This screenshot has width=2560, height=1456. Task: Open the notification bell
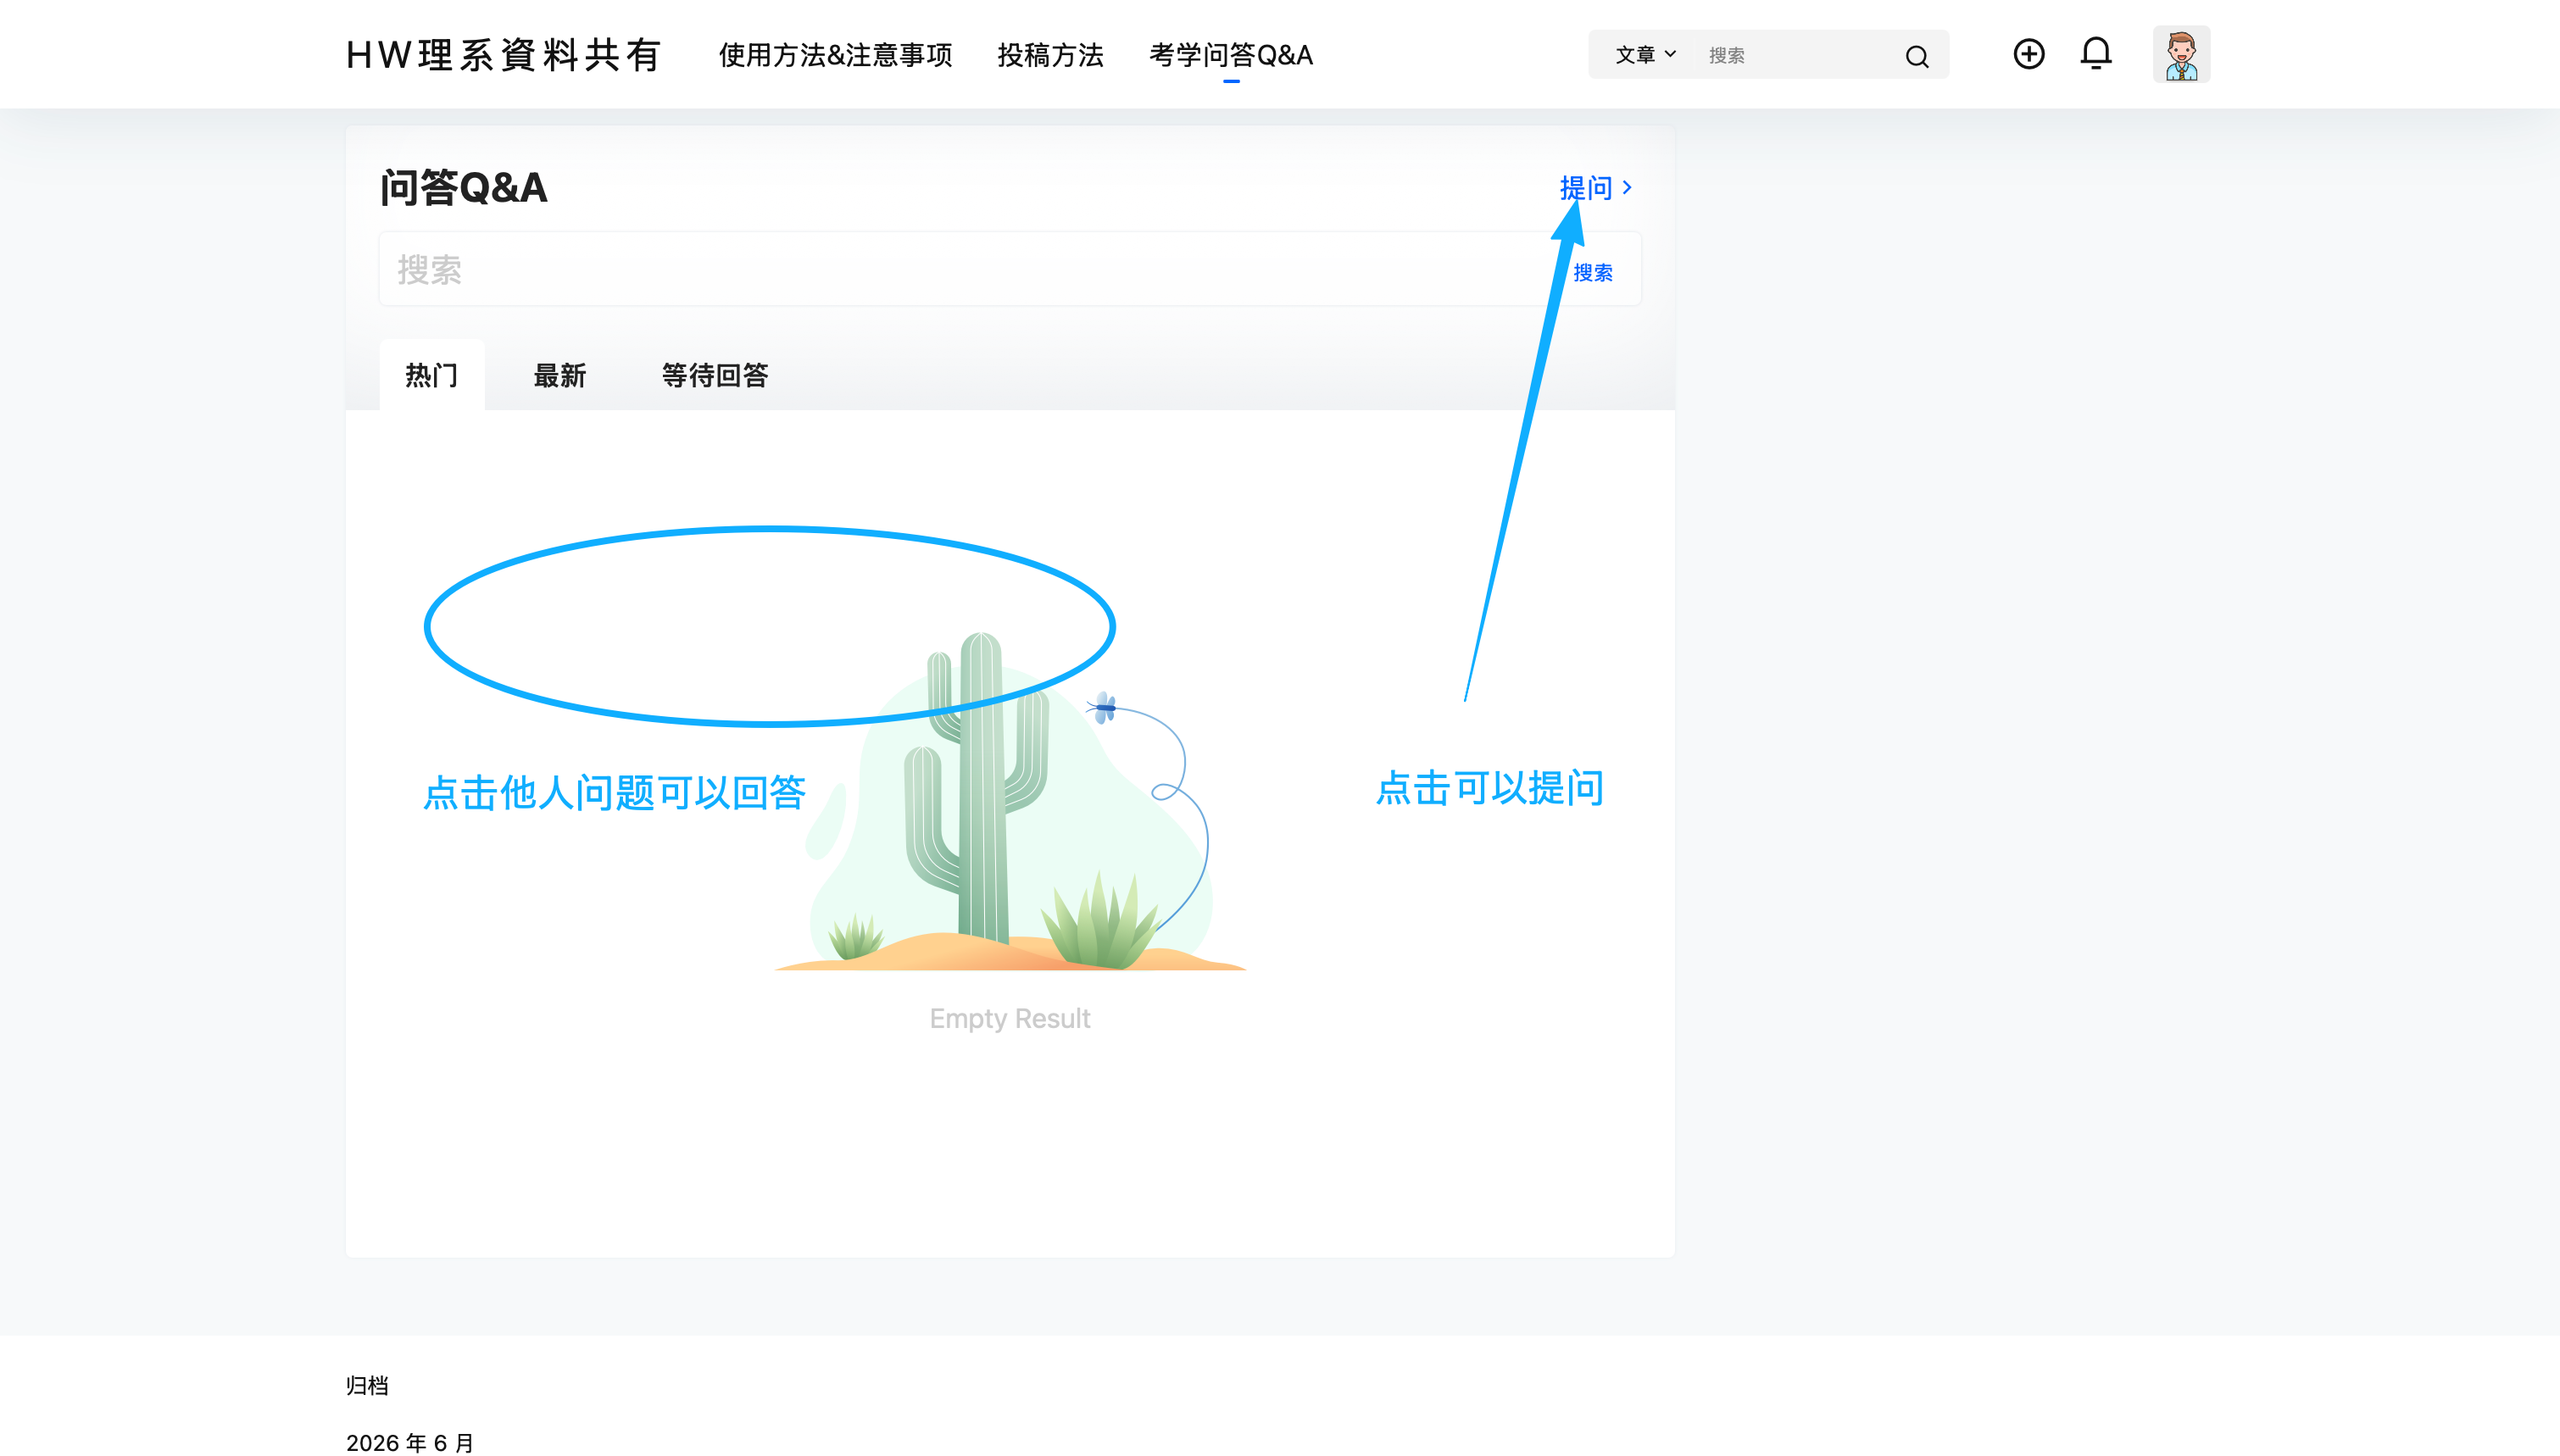2096,53
